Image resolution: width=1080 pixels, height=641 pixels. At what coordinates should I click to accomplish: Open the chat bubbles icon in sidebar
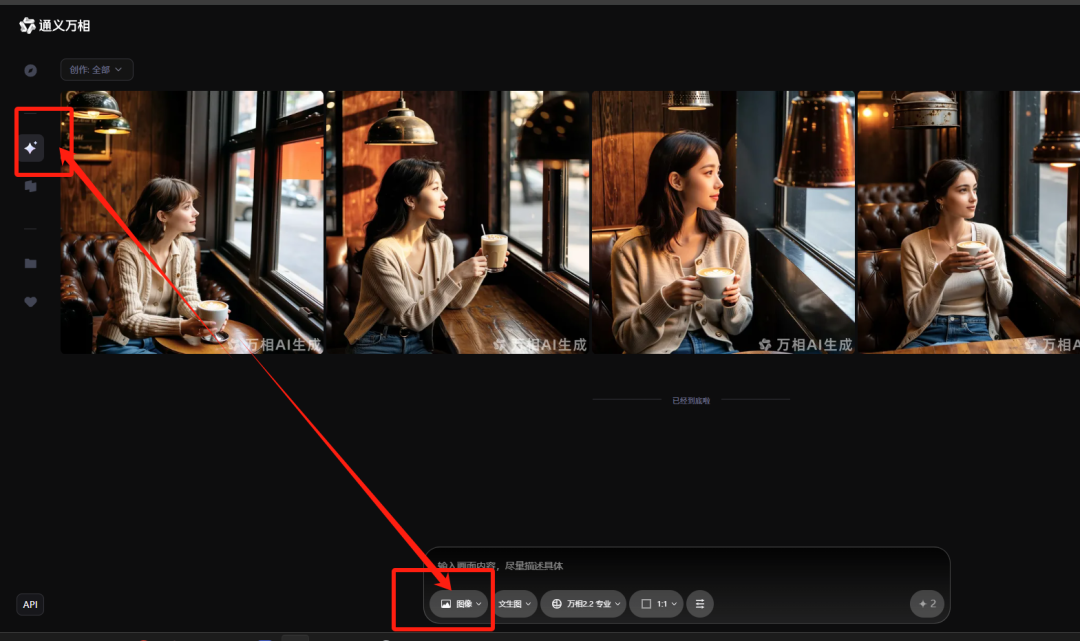coord(30,187)
